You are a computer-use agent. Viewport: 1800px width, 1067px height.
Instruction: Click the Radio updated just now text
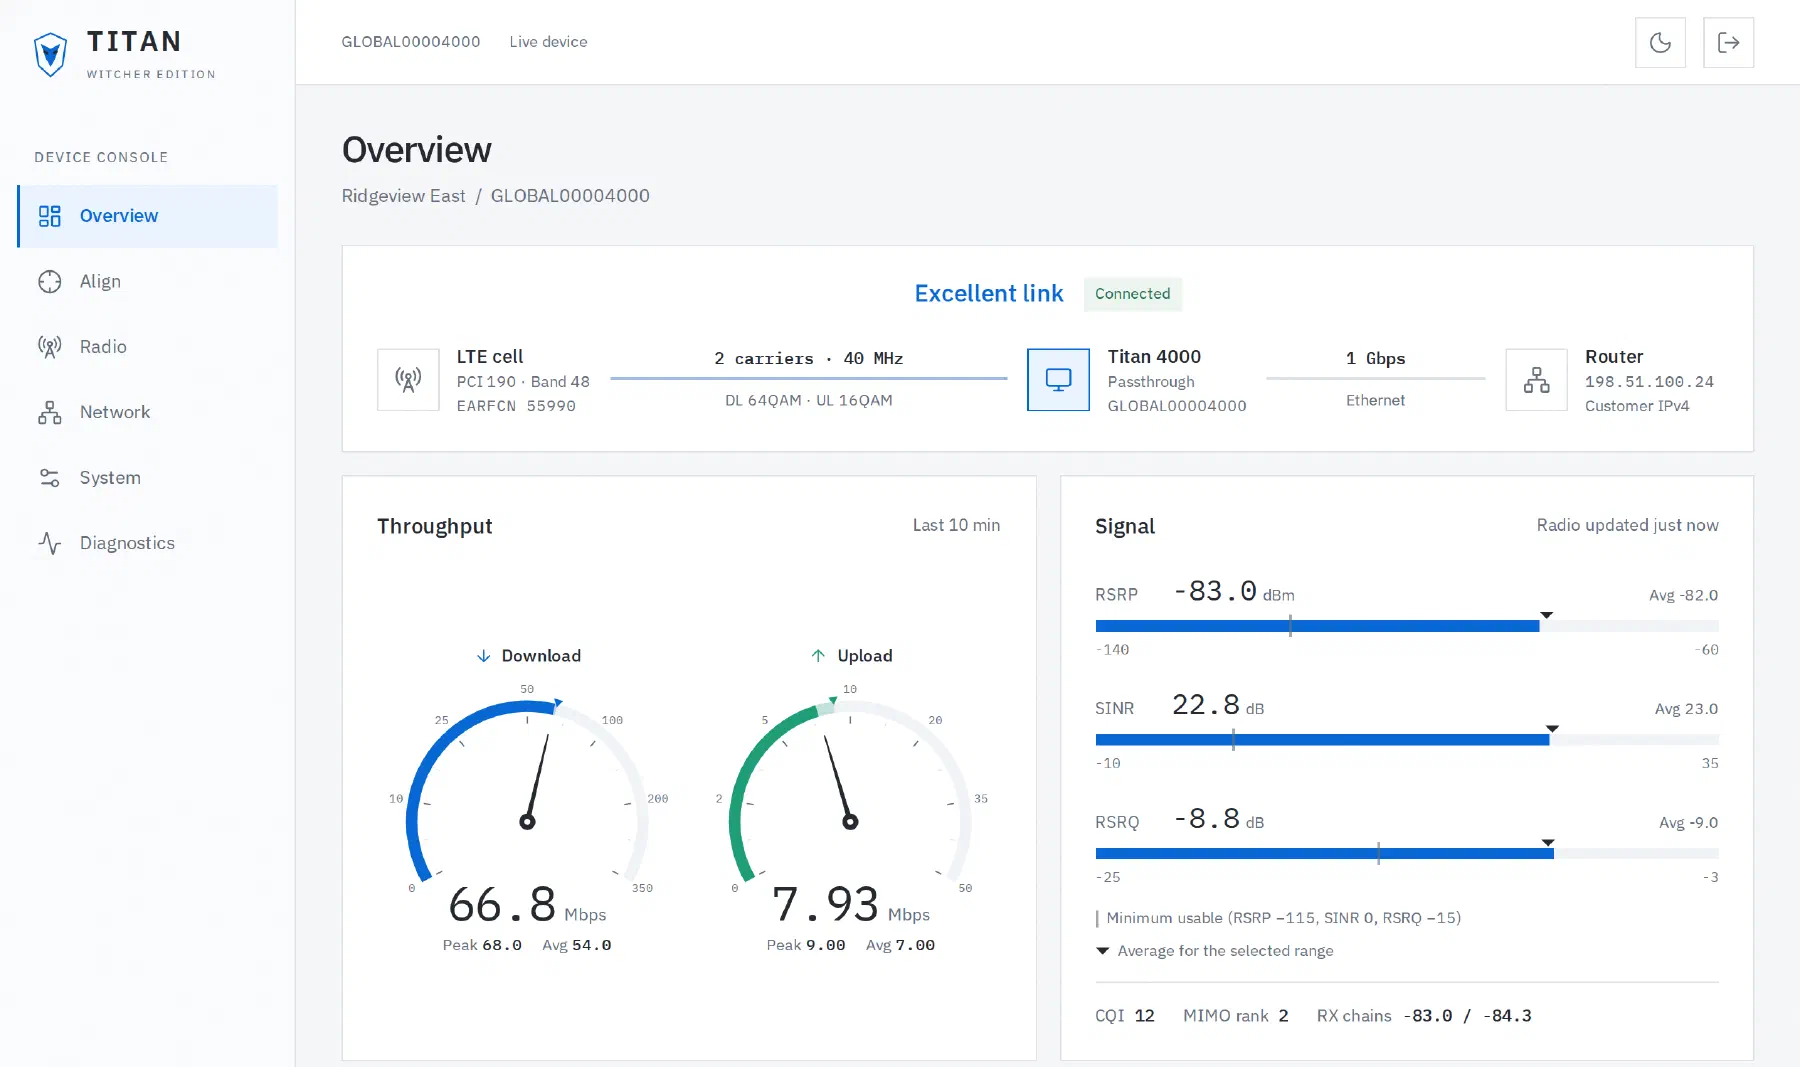point(1628,526)
